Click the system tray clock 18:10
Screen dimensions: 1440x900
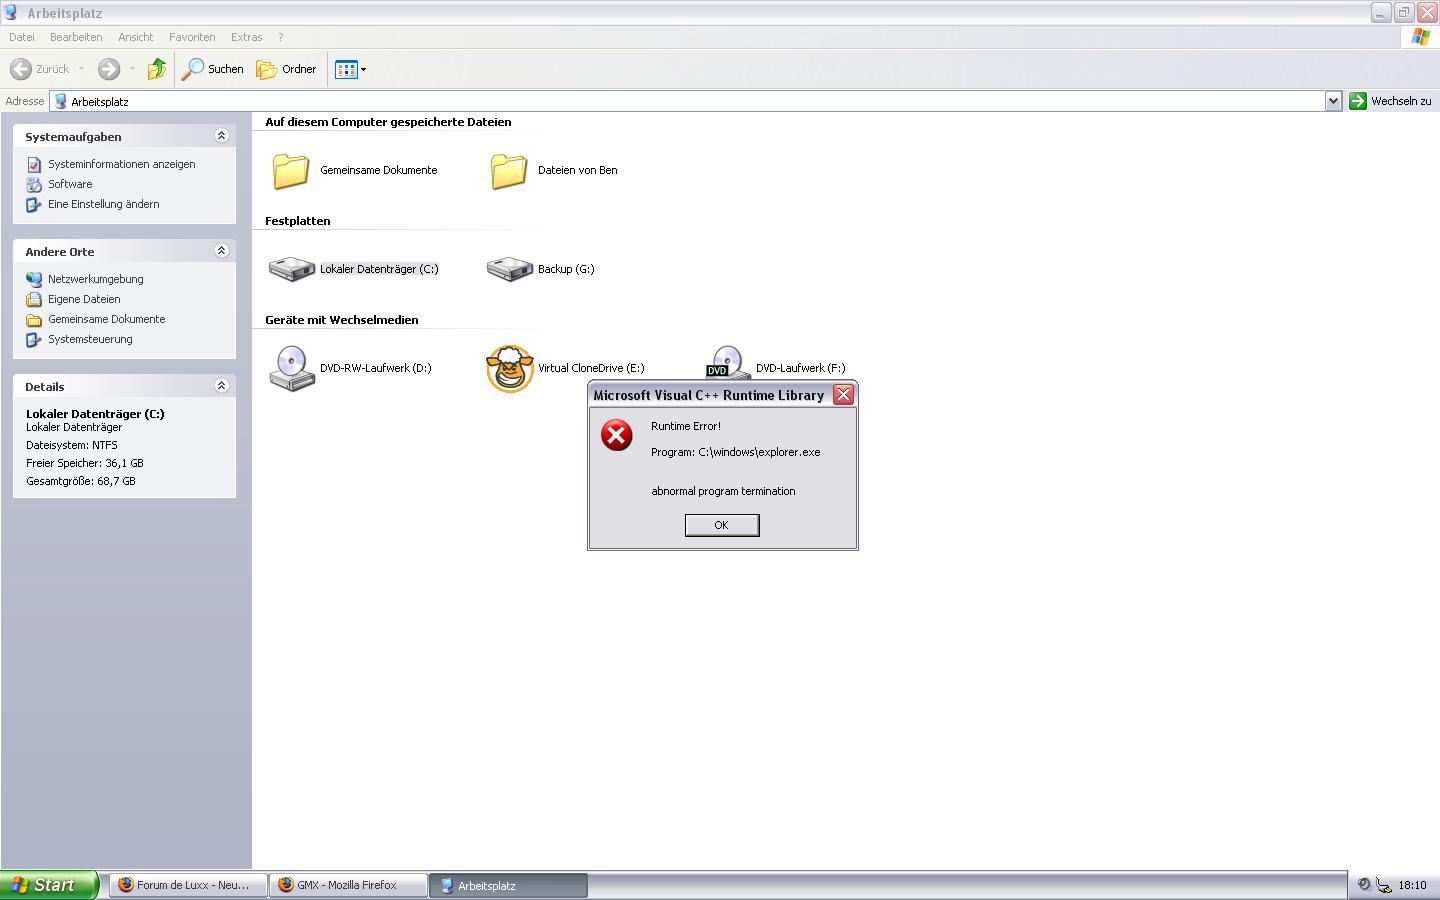(x=1412, y=885)
